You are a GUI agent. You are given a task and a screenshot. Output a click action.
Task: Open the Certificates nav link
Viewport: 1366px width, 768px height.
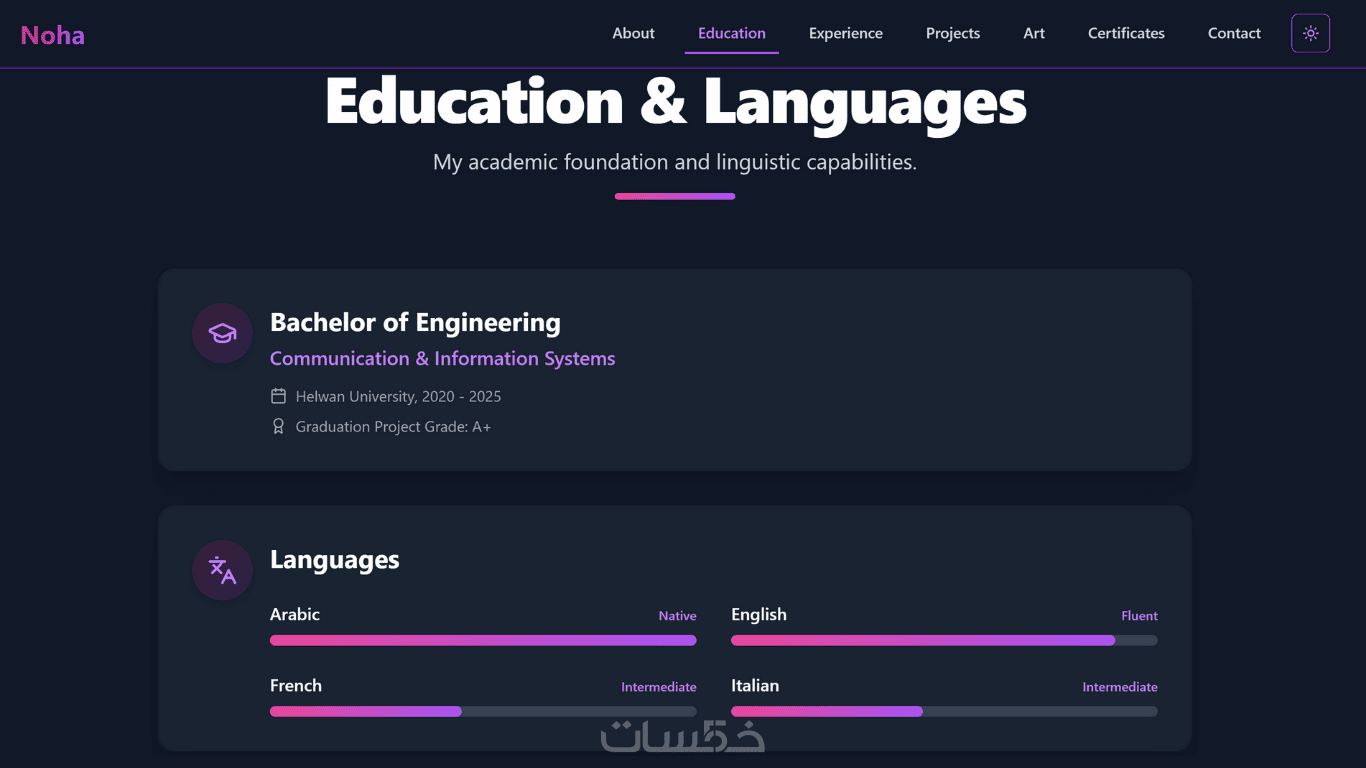click(1126, 33)
